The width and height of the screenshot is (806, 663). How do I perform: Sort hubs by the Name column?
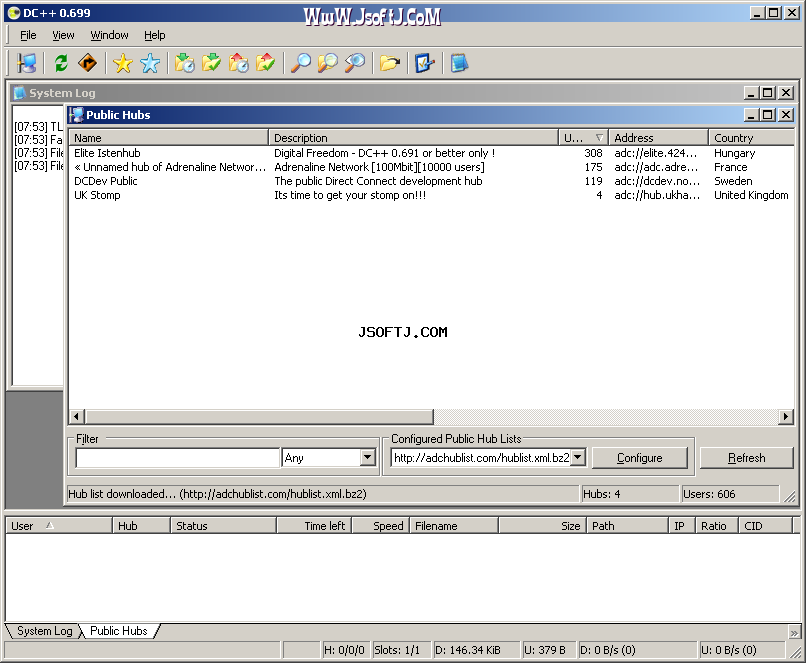pyautogui.click(x=169, y=138)
